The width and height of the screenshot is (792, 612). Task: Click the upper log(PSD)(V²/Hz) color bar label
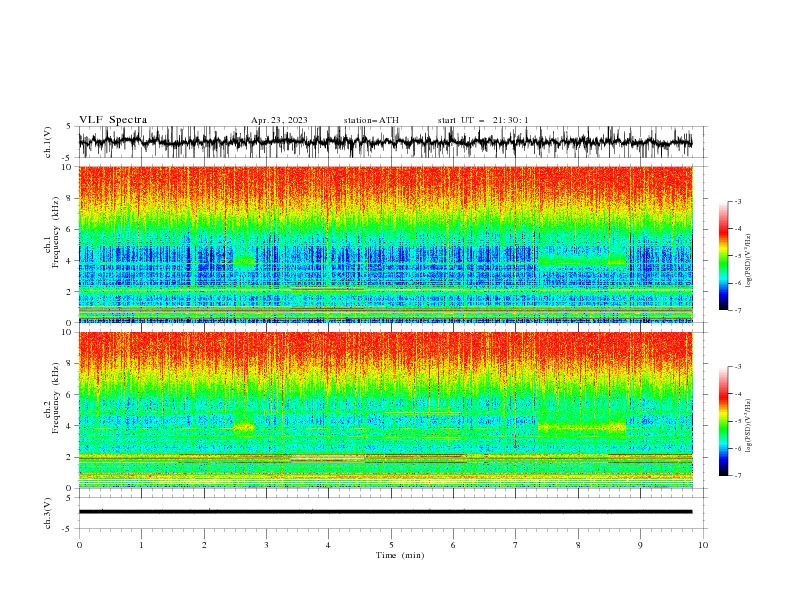749,261
